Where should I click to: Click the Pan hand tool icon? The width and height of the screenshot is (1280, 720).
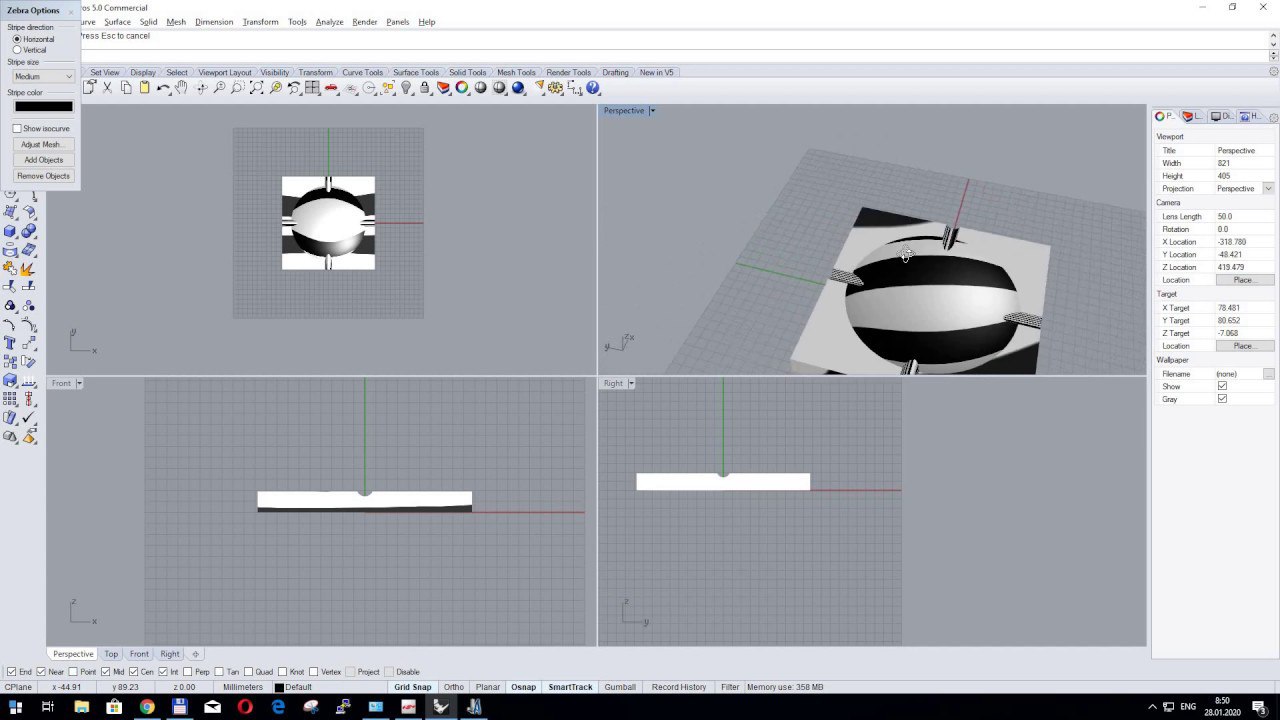(x=181, y=88)
